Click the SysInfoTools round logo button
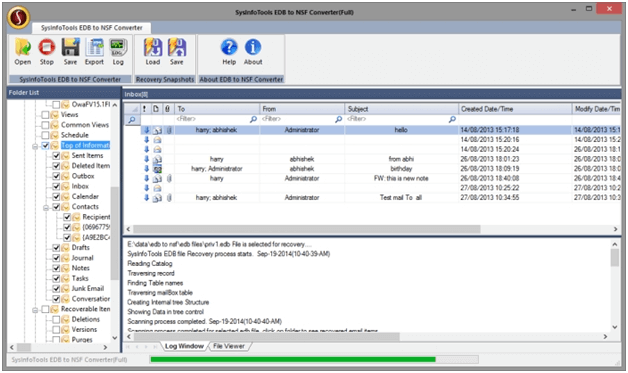Viewport: 628px width, 373px height. click(x=18, y=17)
